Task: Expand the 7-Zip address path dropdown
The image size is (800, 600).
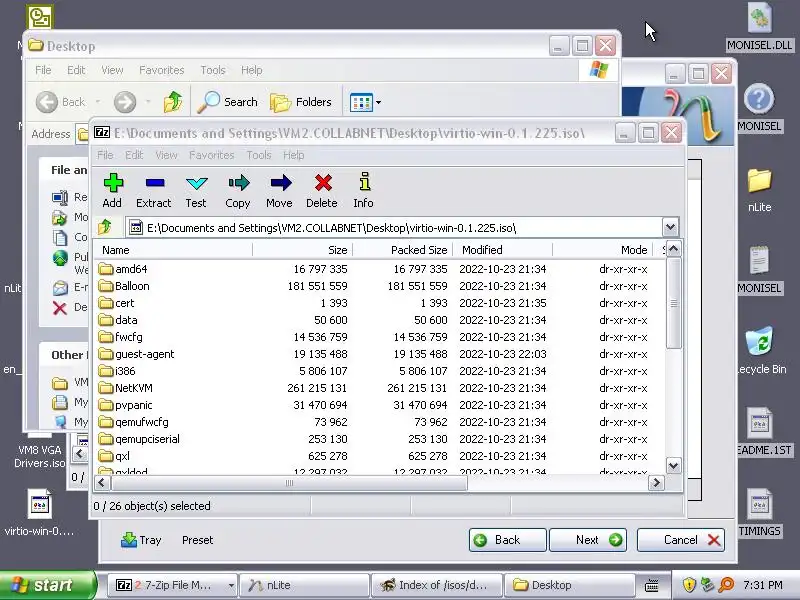Action: (x=670, y=227)
